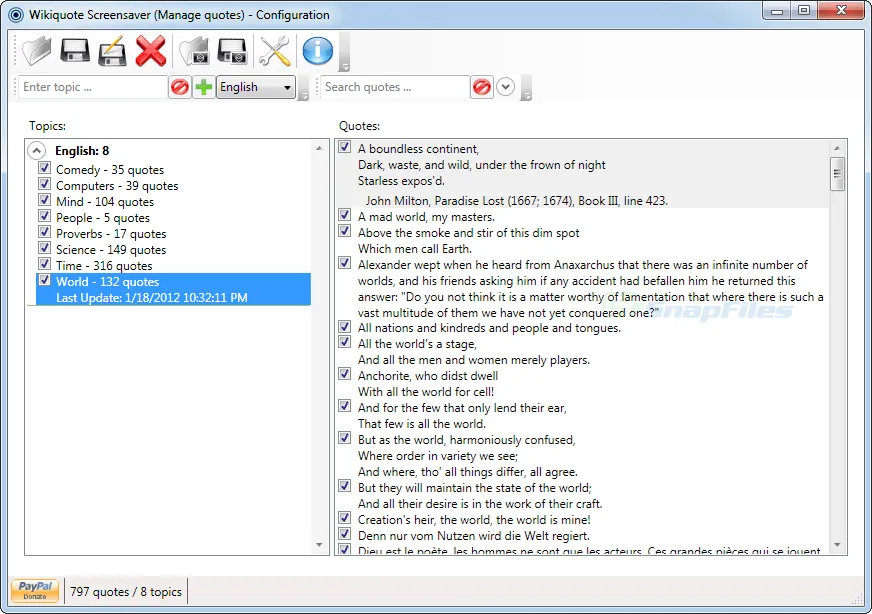Click the Save As pencil-disk icon
872x614 pixels.
coord(112,51)
